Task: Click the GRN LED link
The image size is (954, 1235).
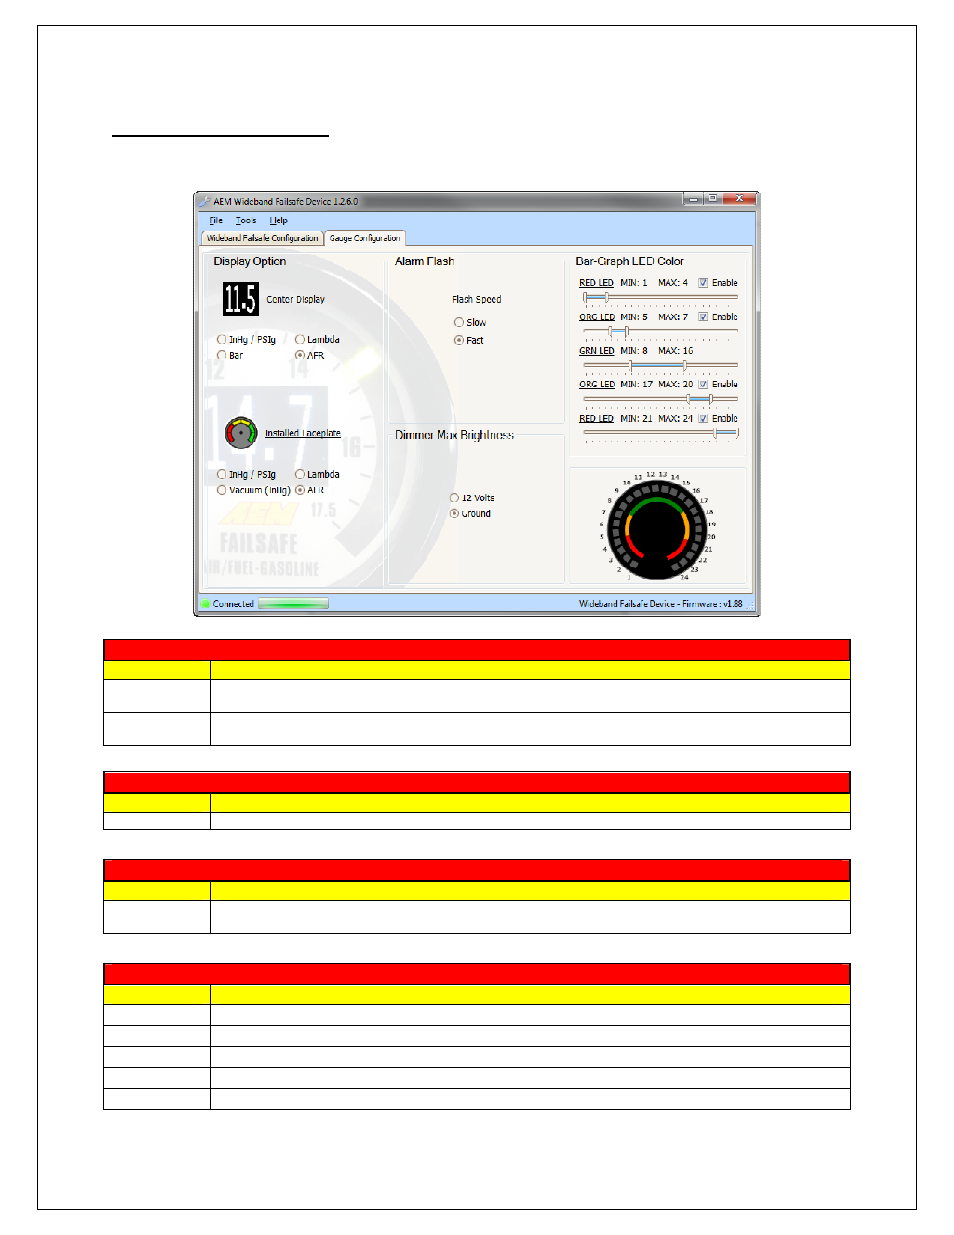Action: tap(597, 351)
